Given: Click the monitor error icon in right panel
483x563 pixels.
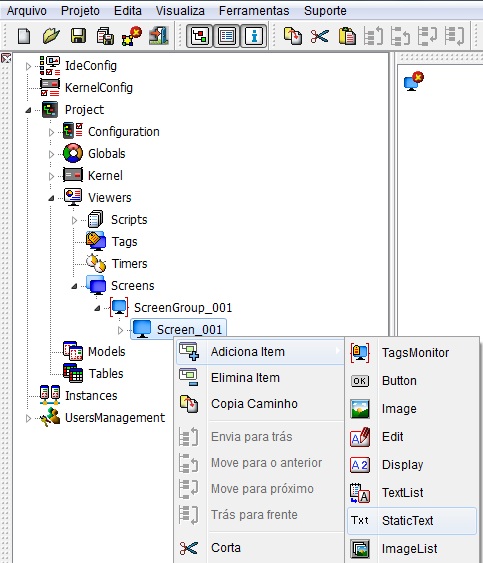Looking at the screenshot, I should pyautogui.click(x=414, y=81).
